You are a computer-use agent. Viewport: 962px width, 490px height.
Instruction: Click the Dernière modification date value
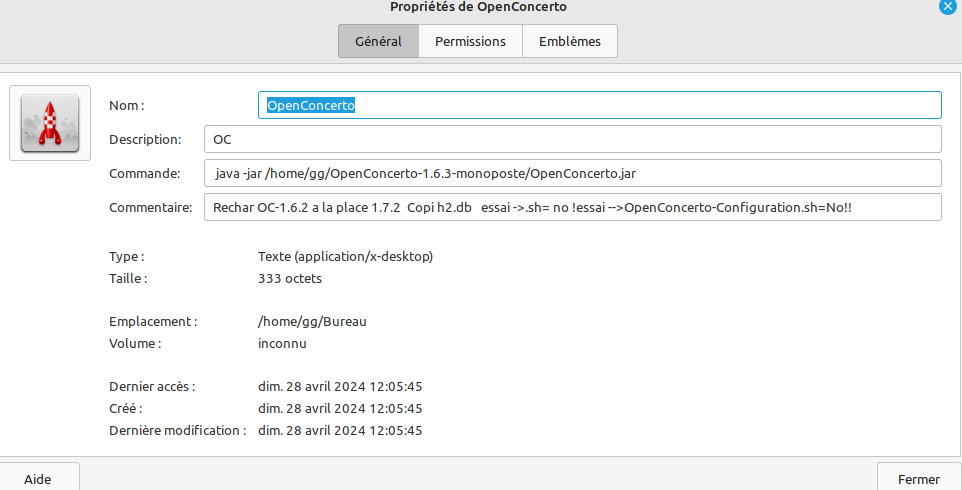[340, 430]
